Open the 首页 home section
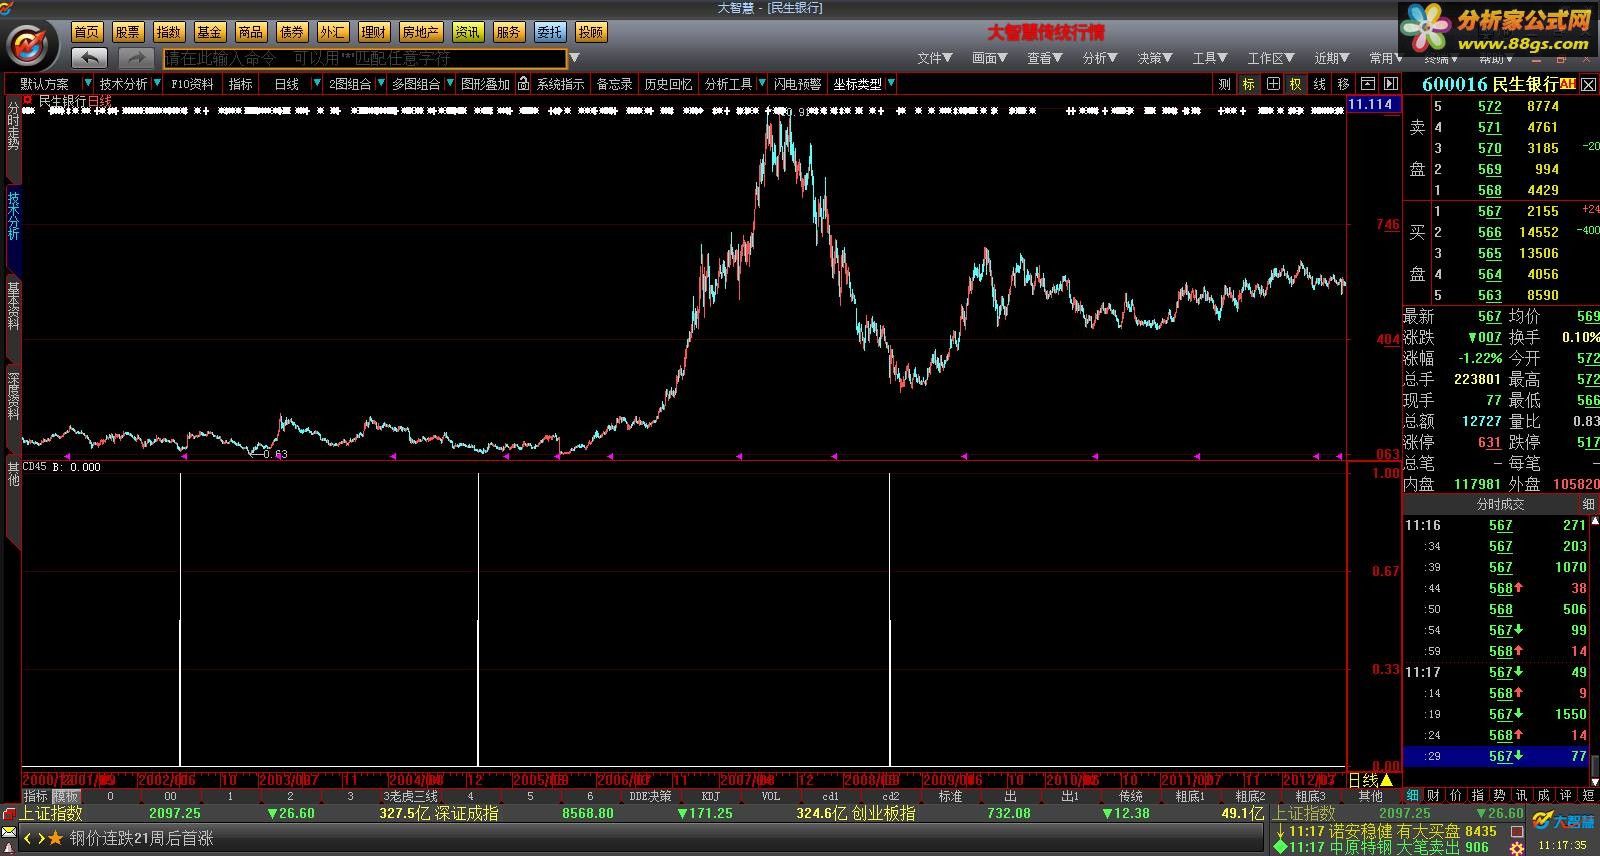Viewport: 1600px width, 856px height. click(87, 32)
